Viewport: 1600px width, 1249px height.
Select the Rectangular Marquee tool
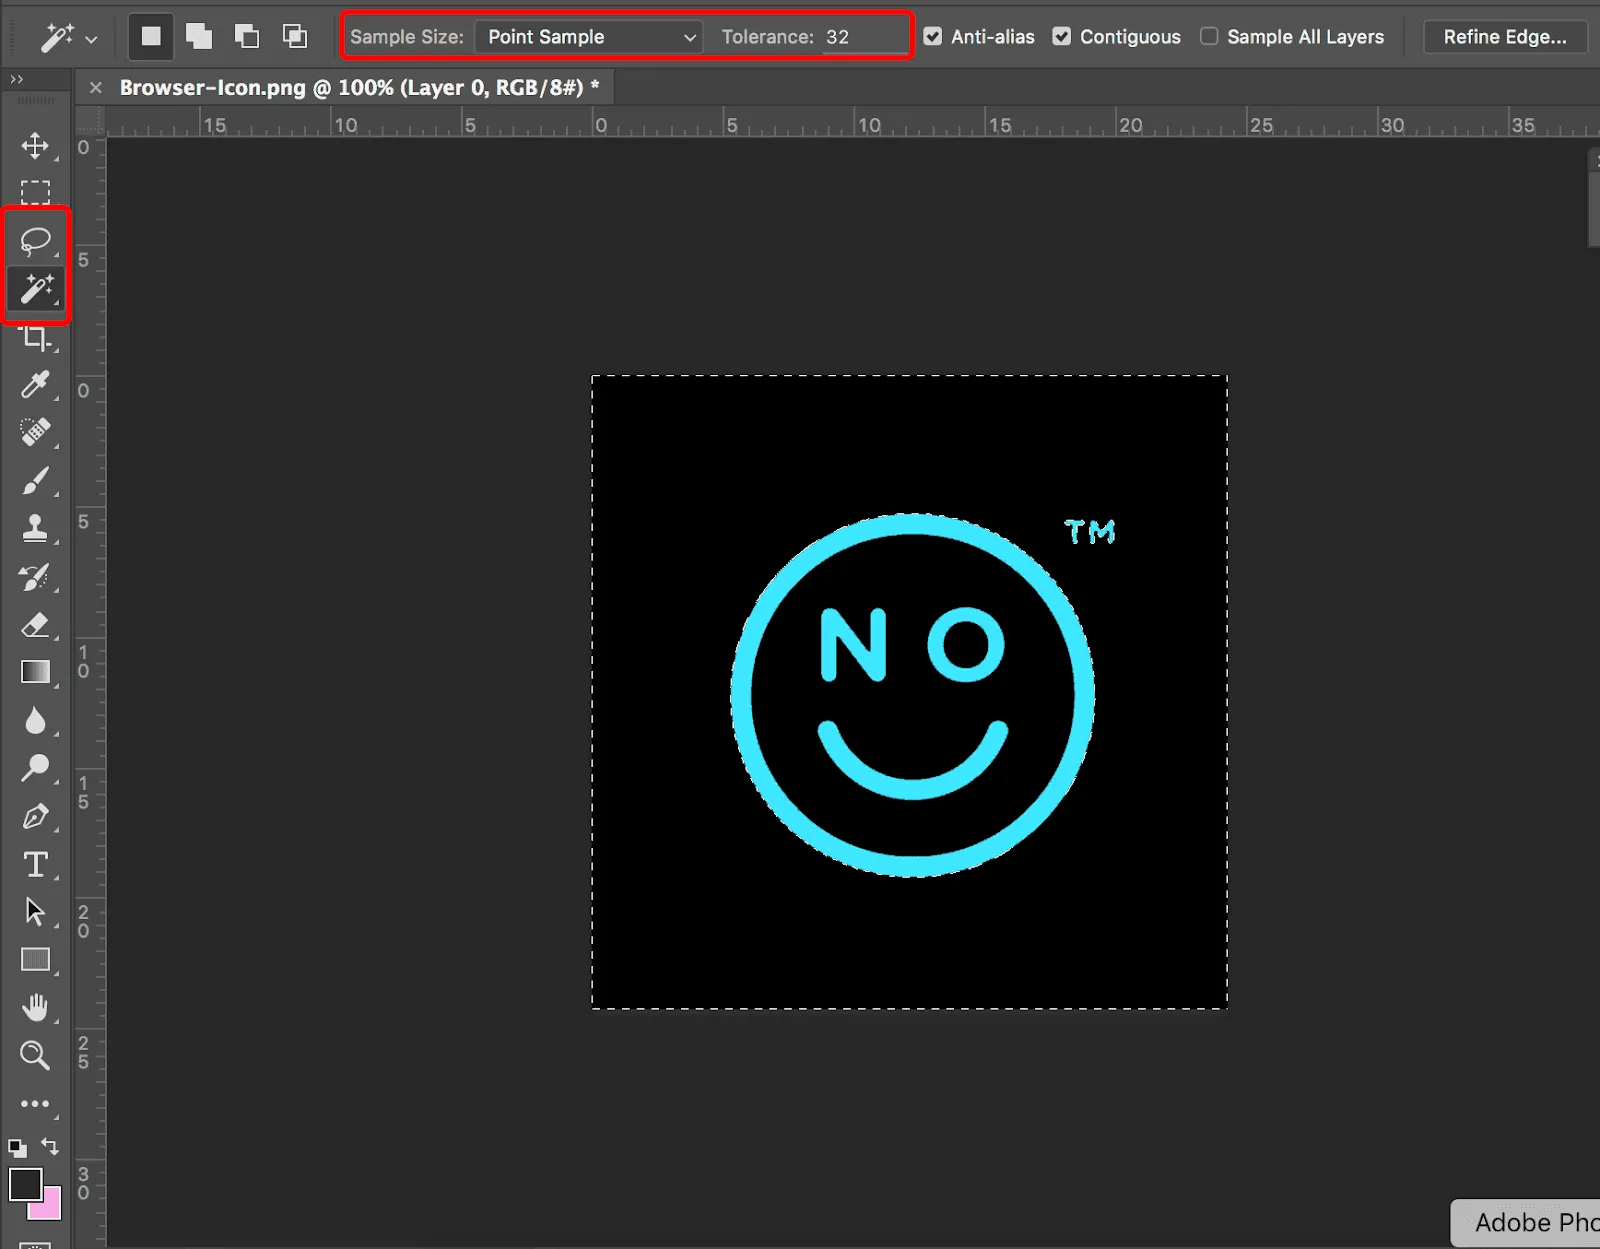36,193
